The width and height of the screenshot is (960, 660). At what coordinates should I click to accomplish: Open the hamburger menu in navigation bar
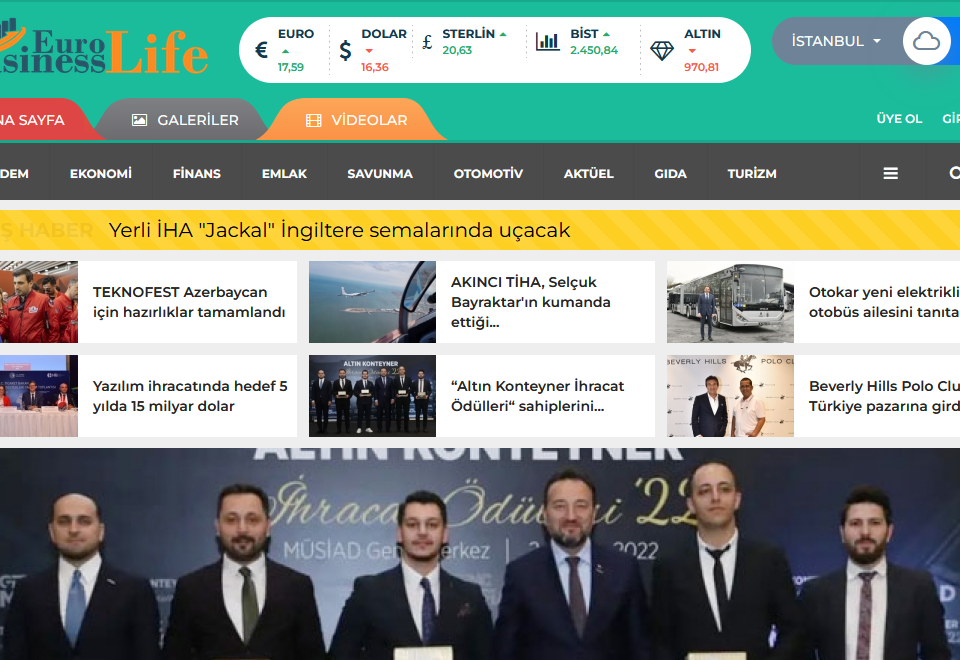coord(890,173)
